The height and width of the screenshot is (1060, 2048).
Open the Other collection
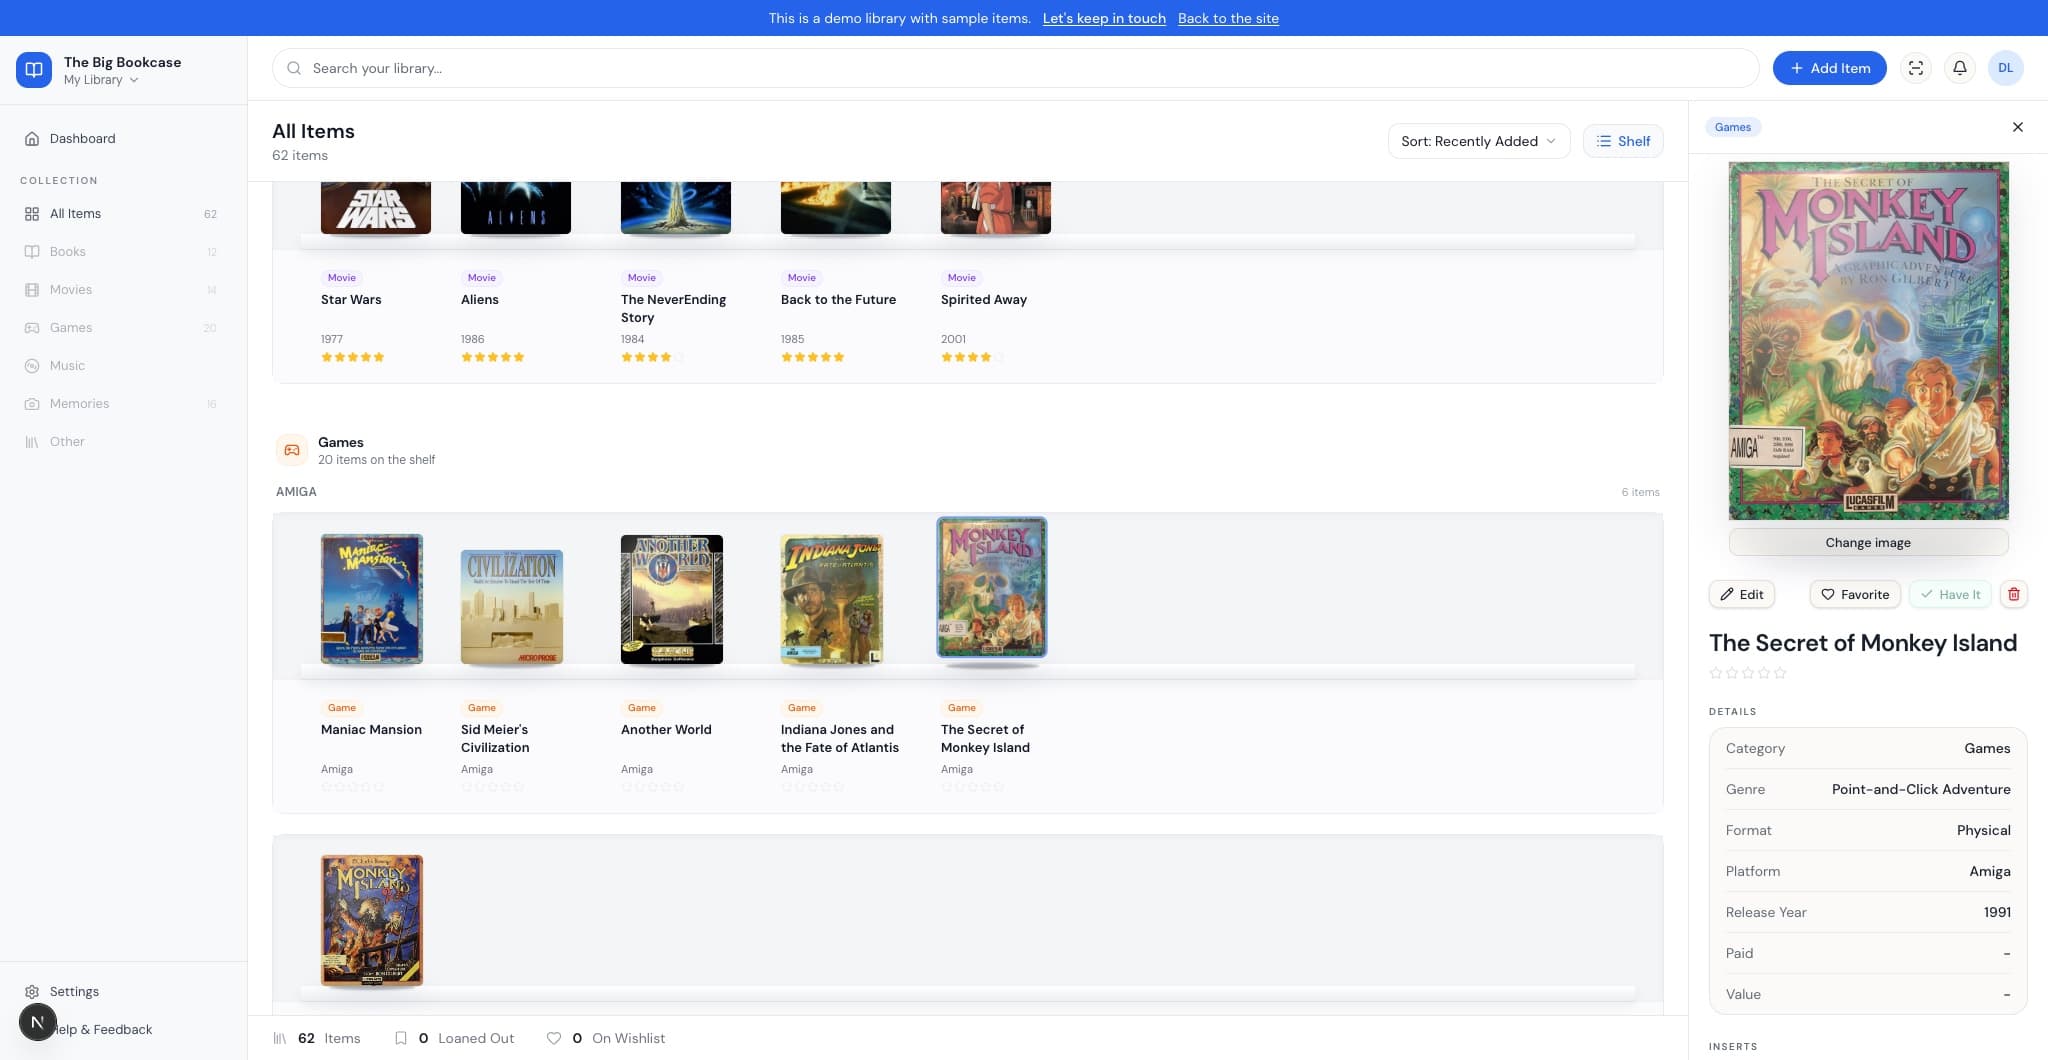point(124,442)
